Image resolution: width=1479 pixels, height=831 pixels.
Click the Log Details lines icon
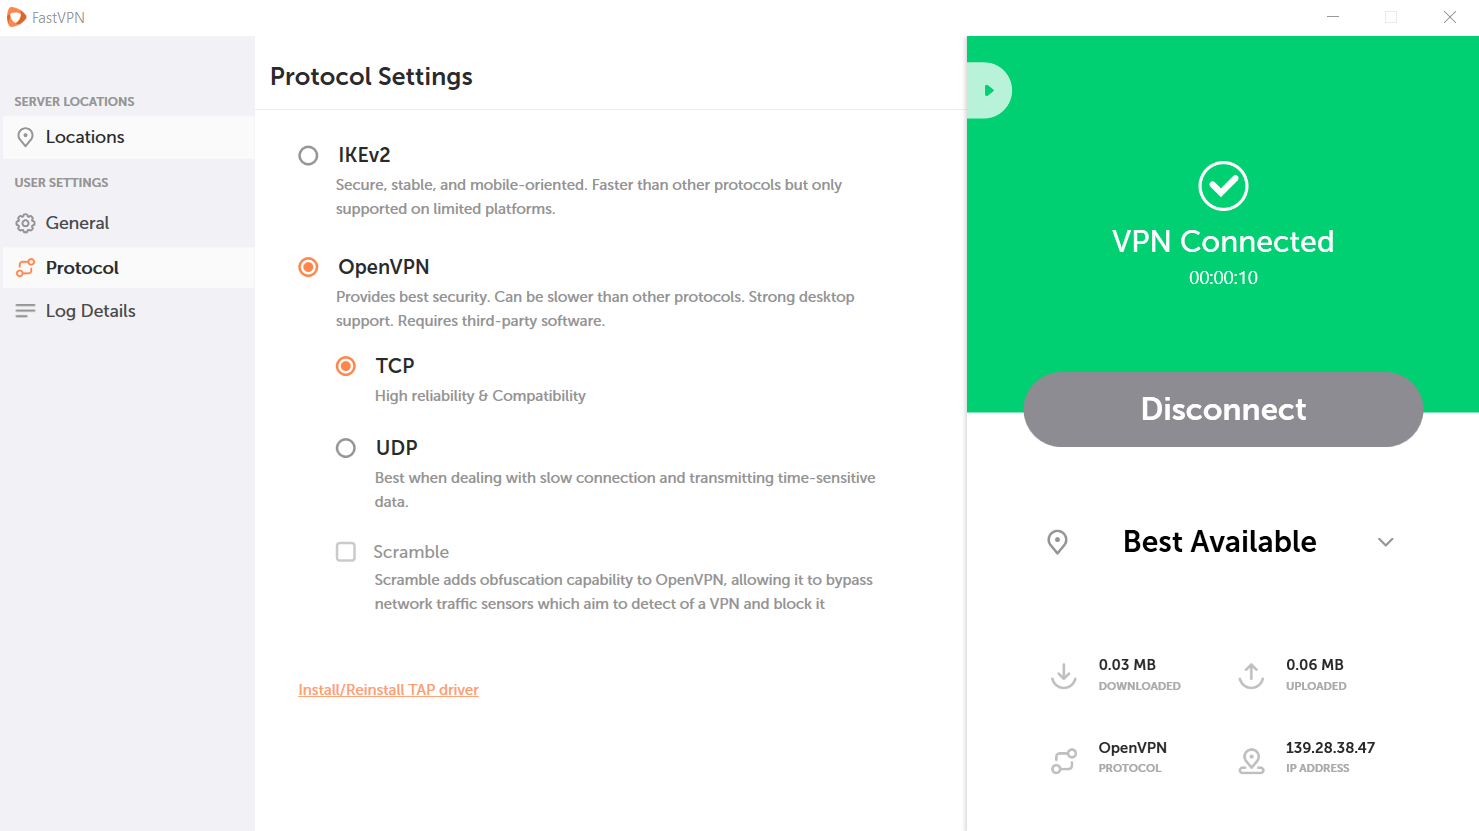click(26, 311)
